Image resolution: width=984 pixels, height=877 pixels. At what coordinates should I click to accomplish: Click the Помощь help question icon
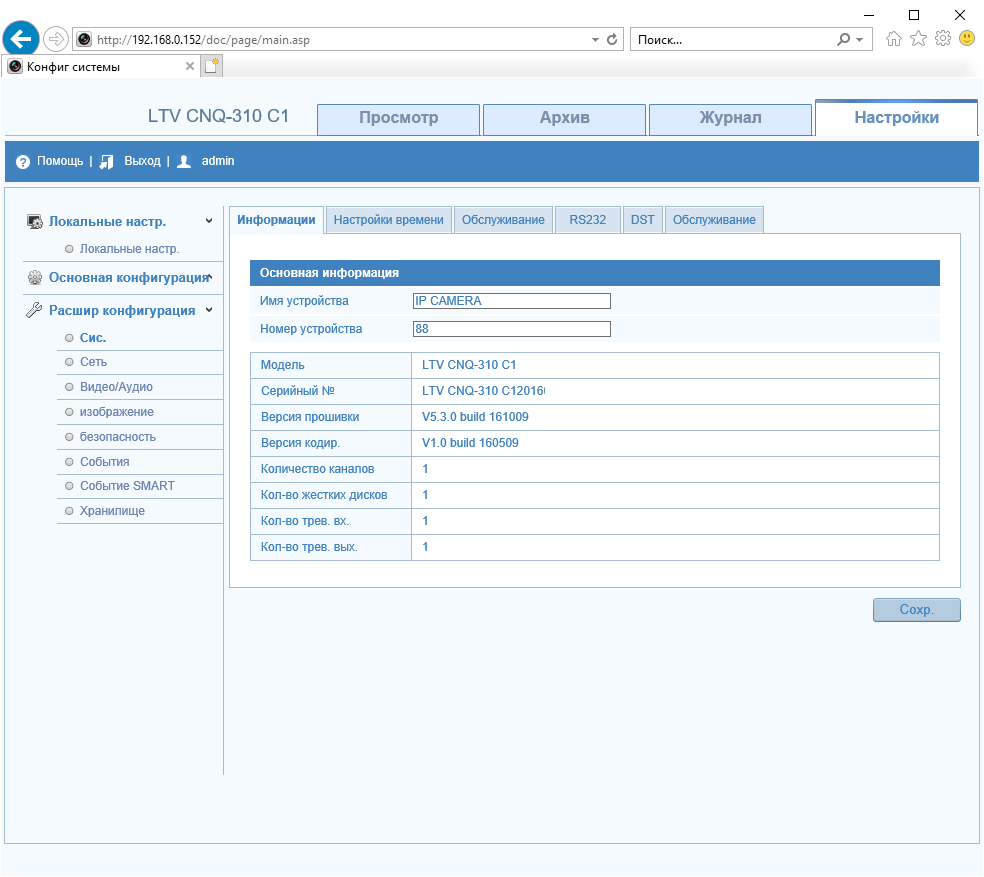coord(23,161)
